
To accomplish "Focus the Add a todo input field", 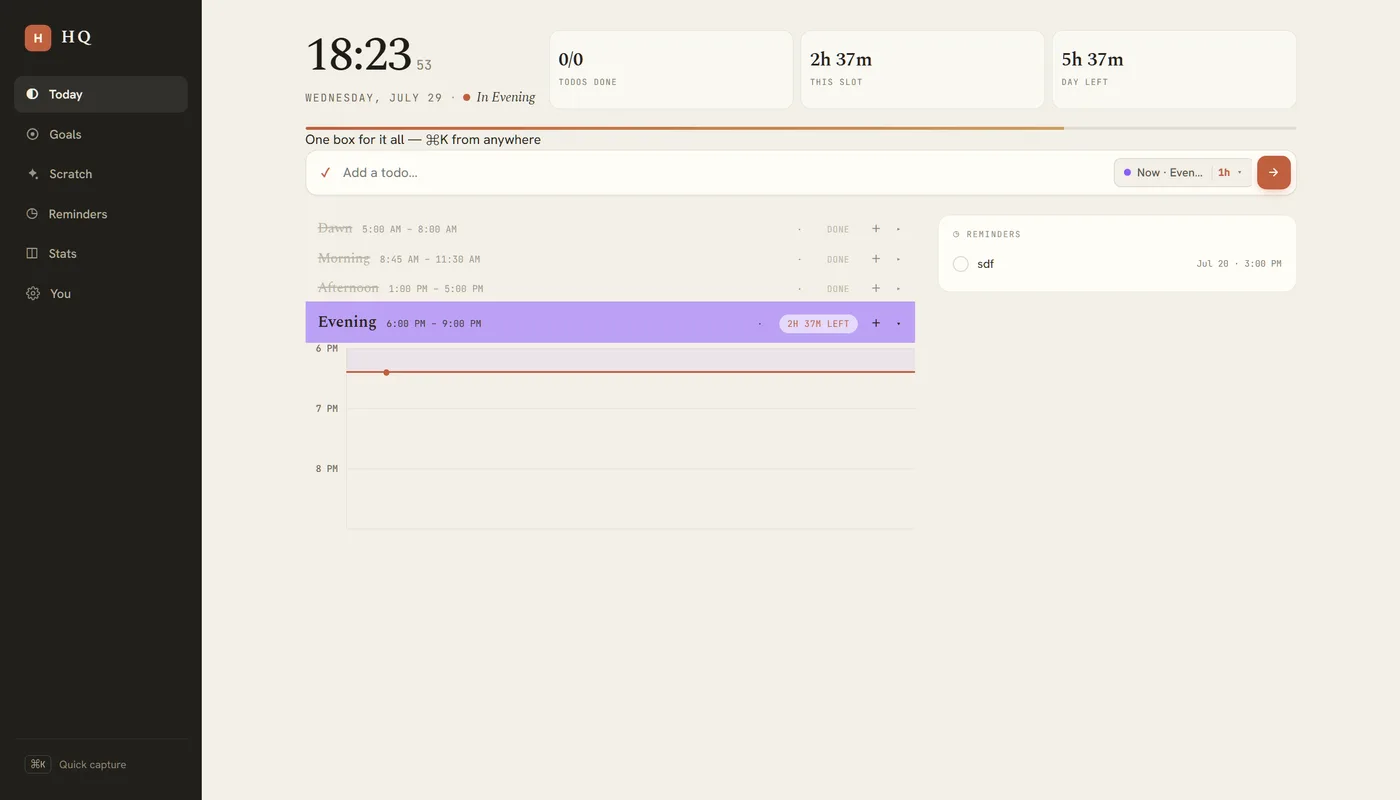I will click(725, 172).
